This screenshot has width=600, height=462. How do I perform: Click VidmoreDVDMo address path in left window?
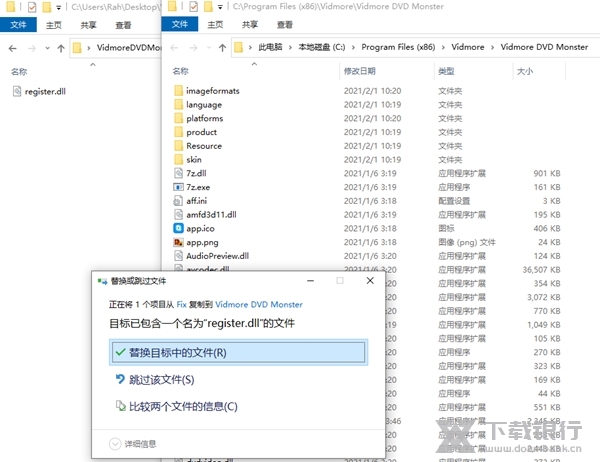(129, 47)
